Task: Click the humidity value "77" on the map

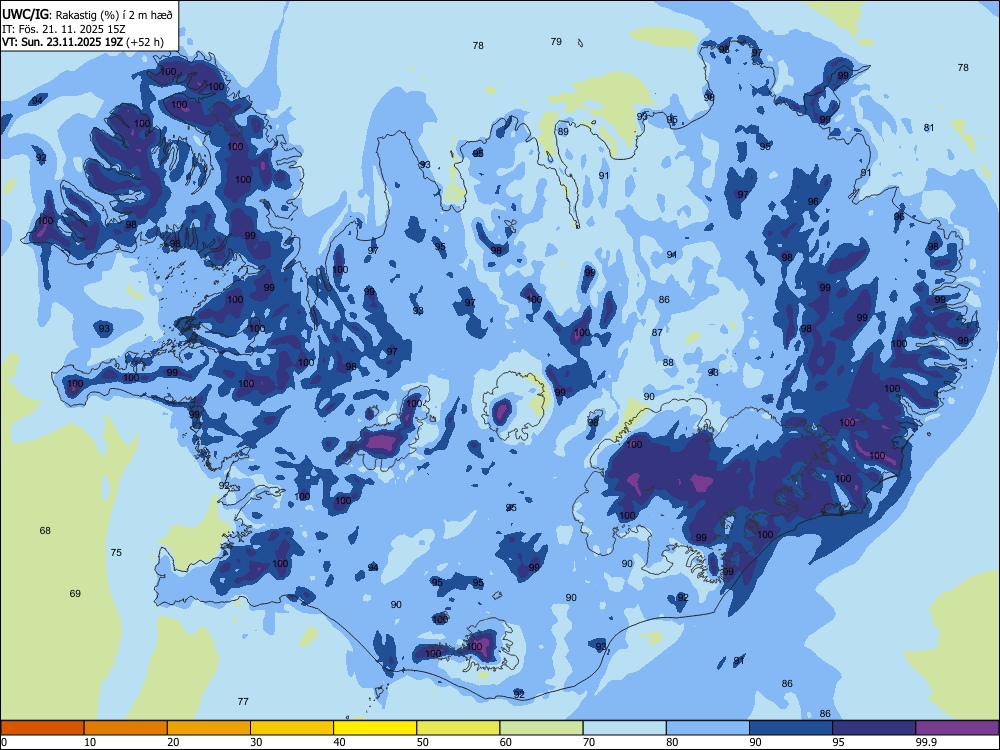Action: pyautogui.click(x=243, y=702)
